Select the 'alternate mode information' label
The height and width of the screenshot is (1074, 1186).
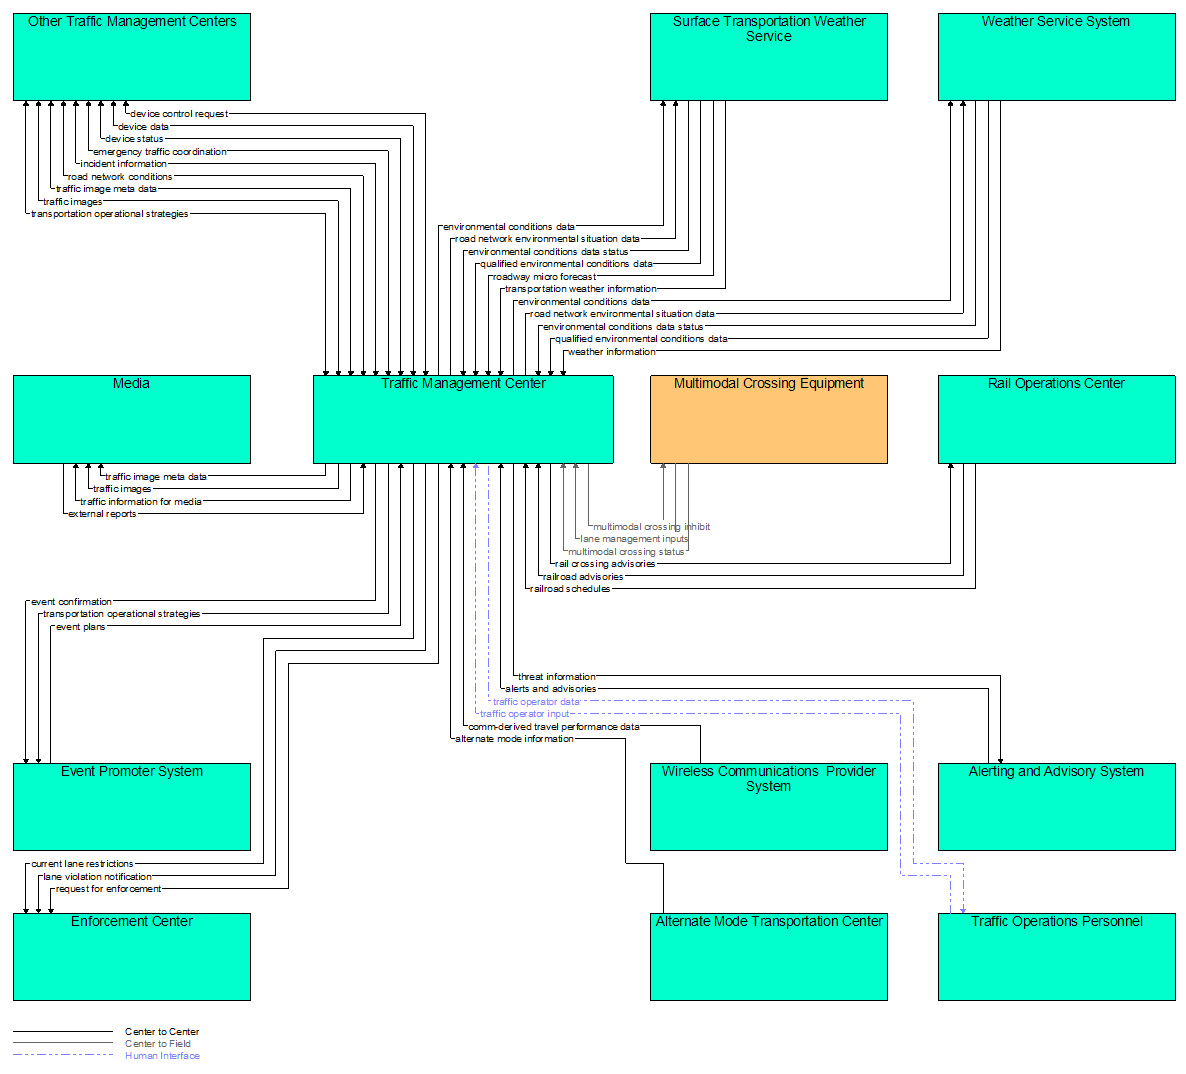[x=514, y=739]
